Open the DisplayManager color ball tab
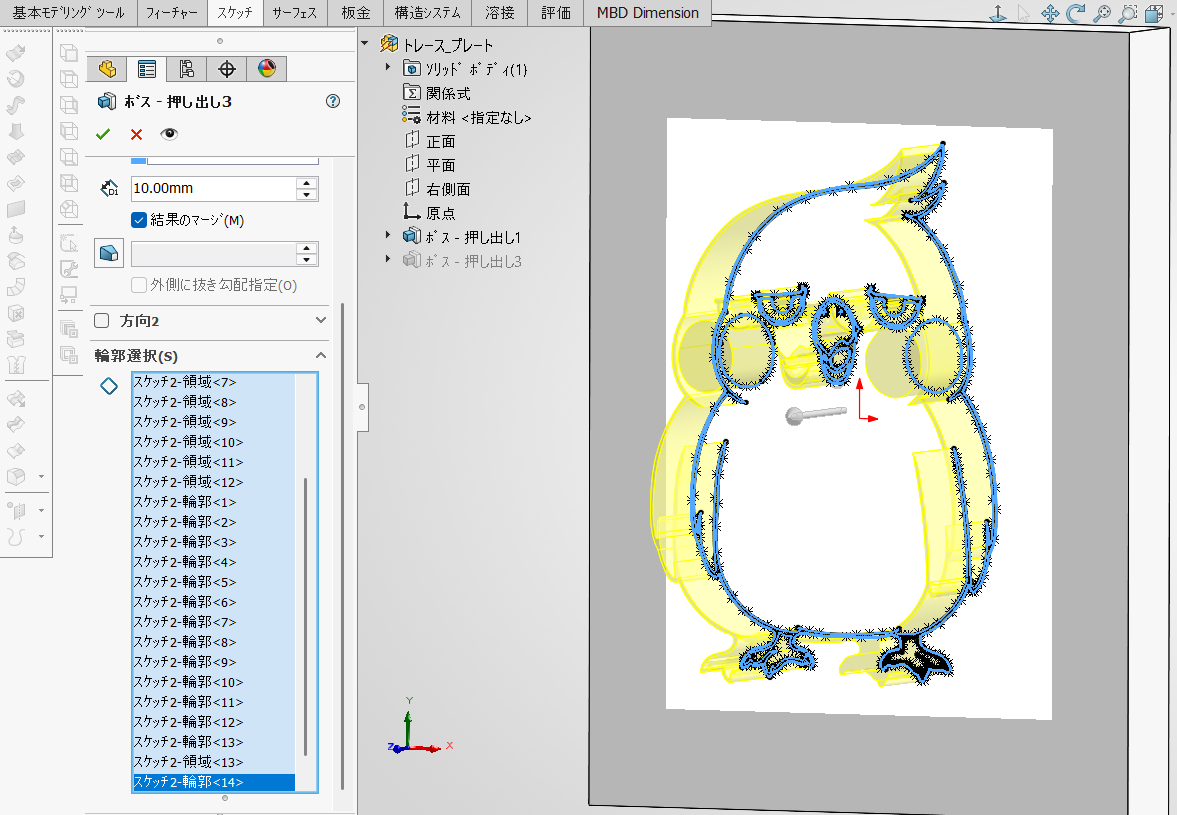Screen dimensions: 1177x815 (266, 69)
